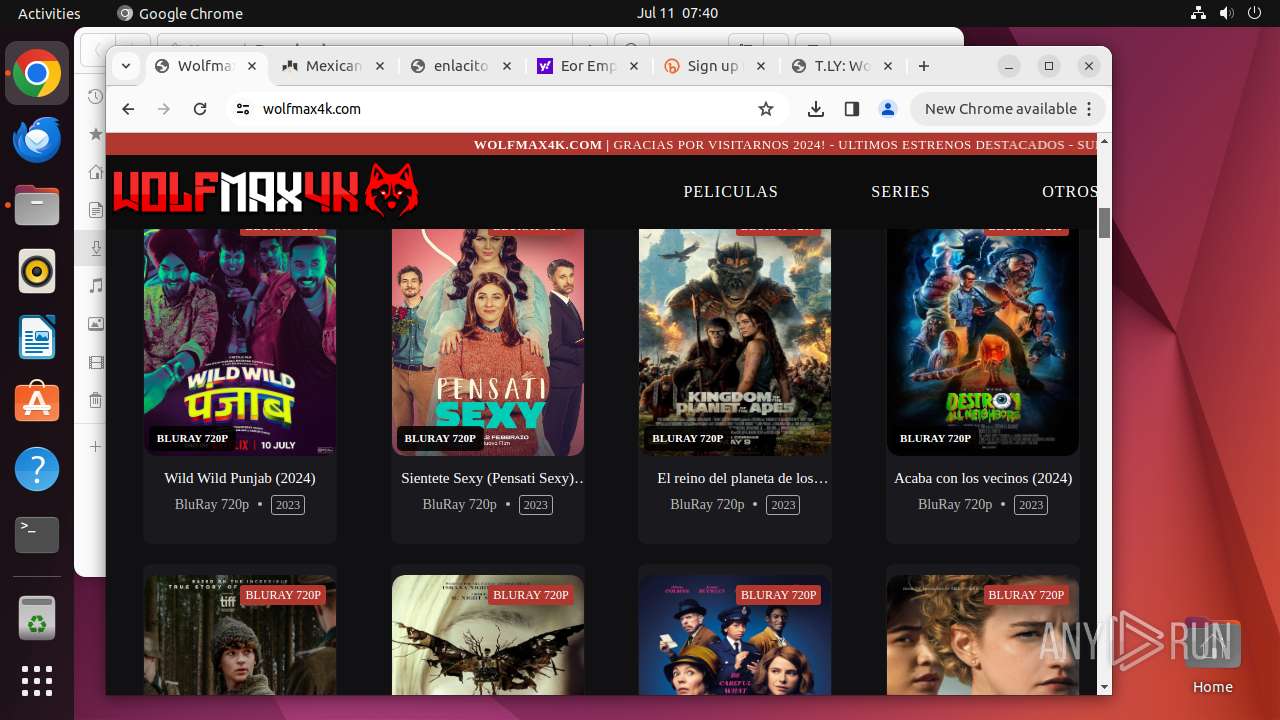Open Files manager from the dock
The width and height of the screenshot is (1280, 720).
coord(37,206)
